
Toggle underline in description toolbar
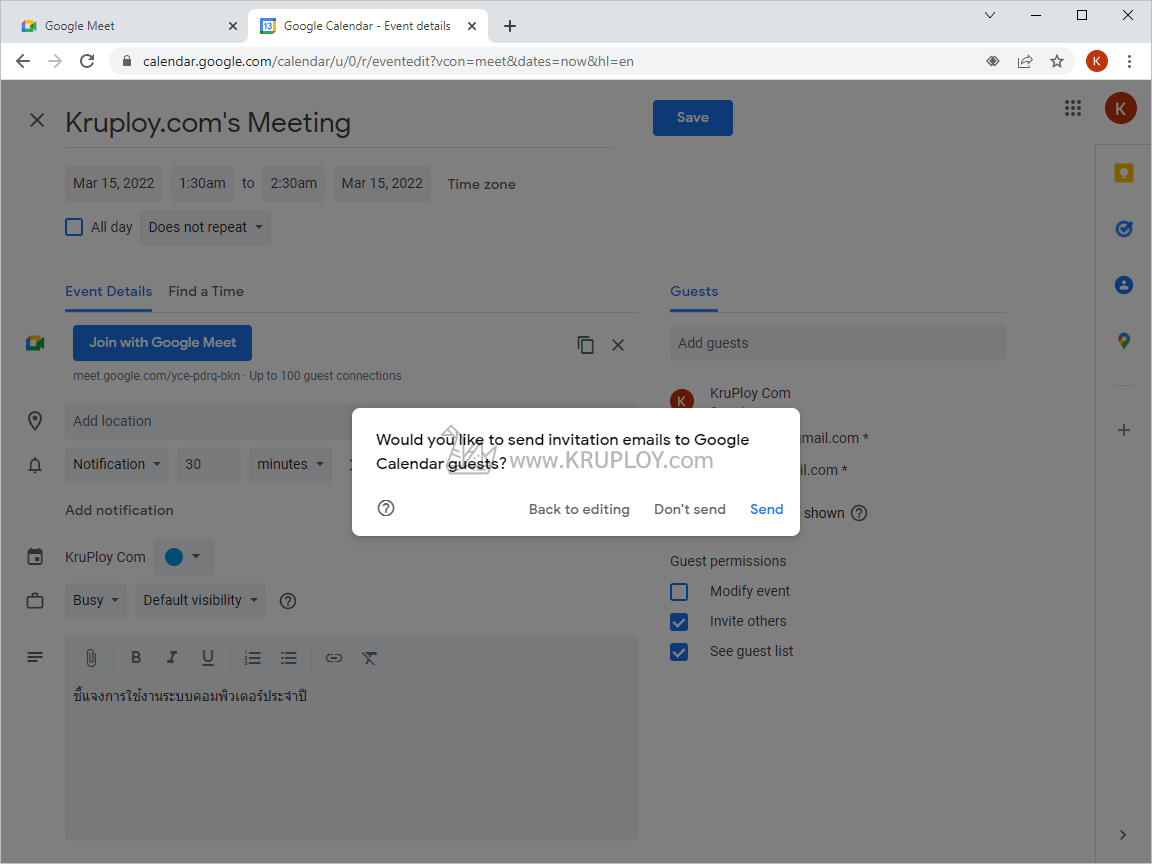pyautogui.click(x=208, y=658)
